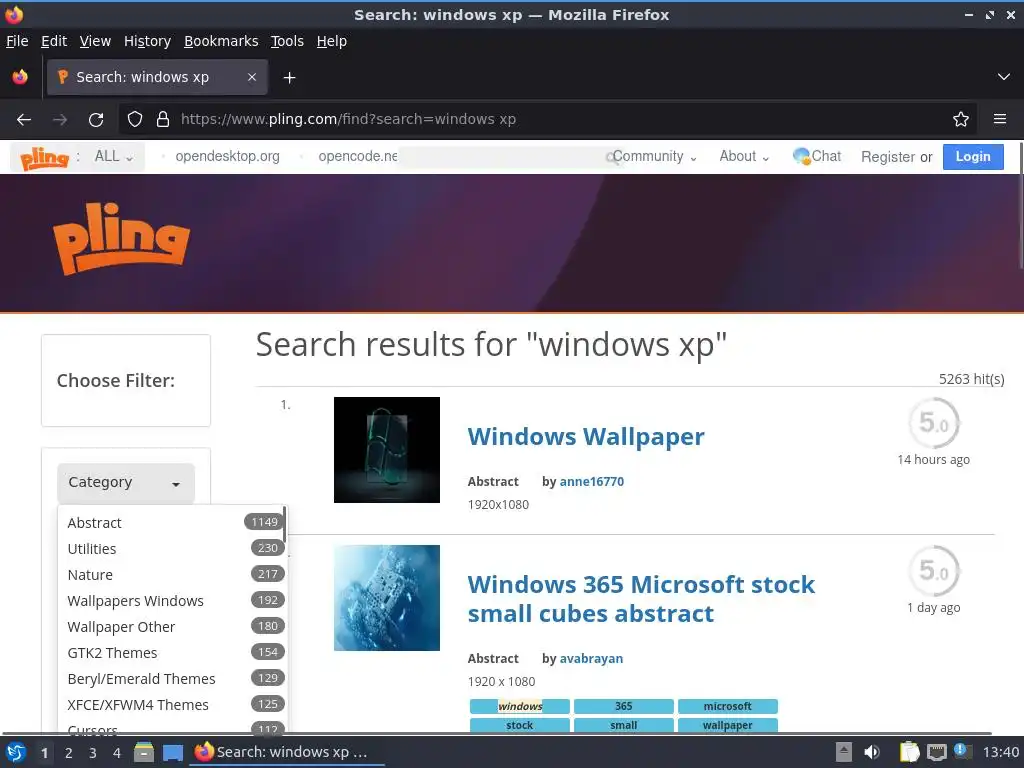Filter by XFCE/XFWM4 Themes category
Viewport: 1024px width, 768px height.
pyautogui.click(x=172, y=705)
